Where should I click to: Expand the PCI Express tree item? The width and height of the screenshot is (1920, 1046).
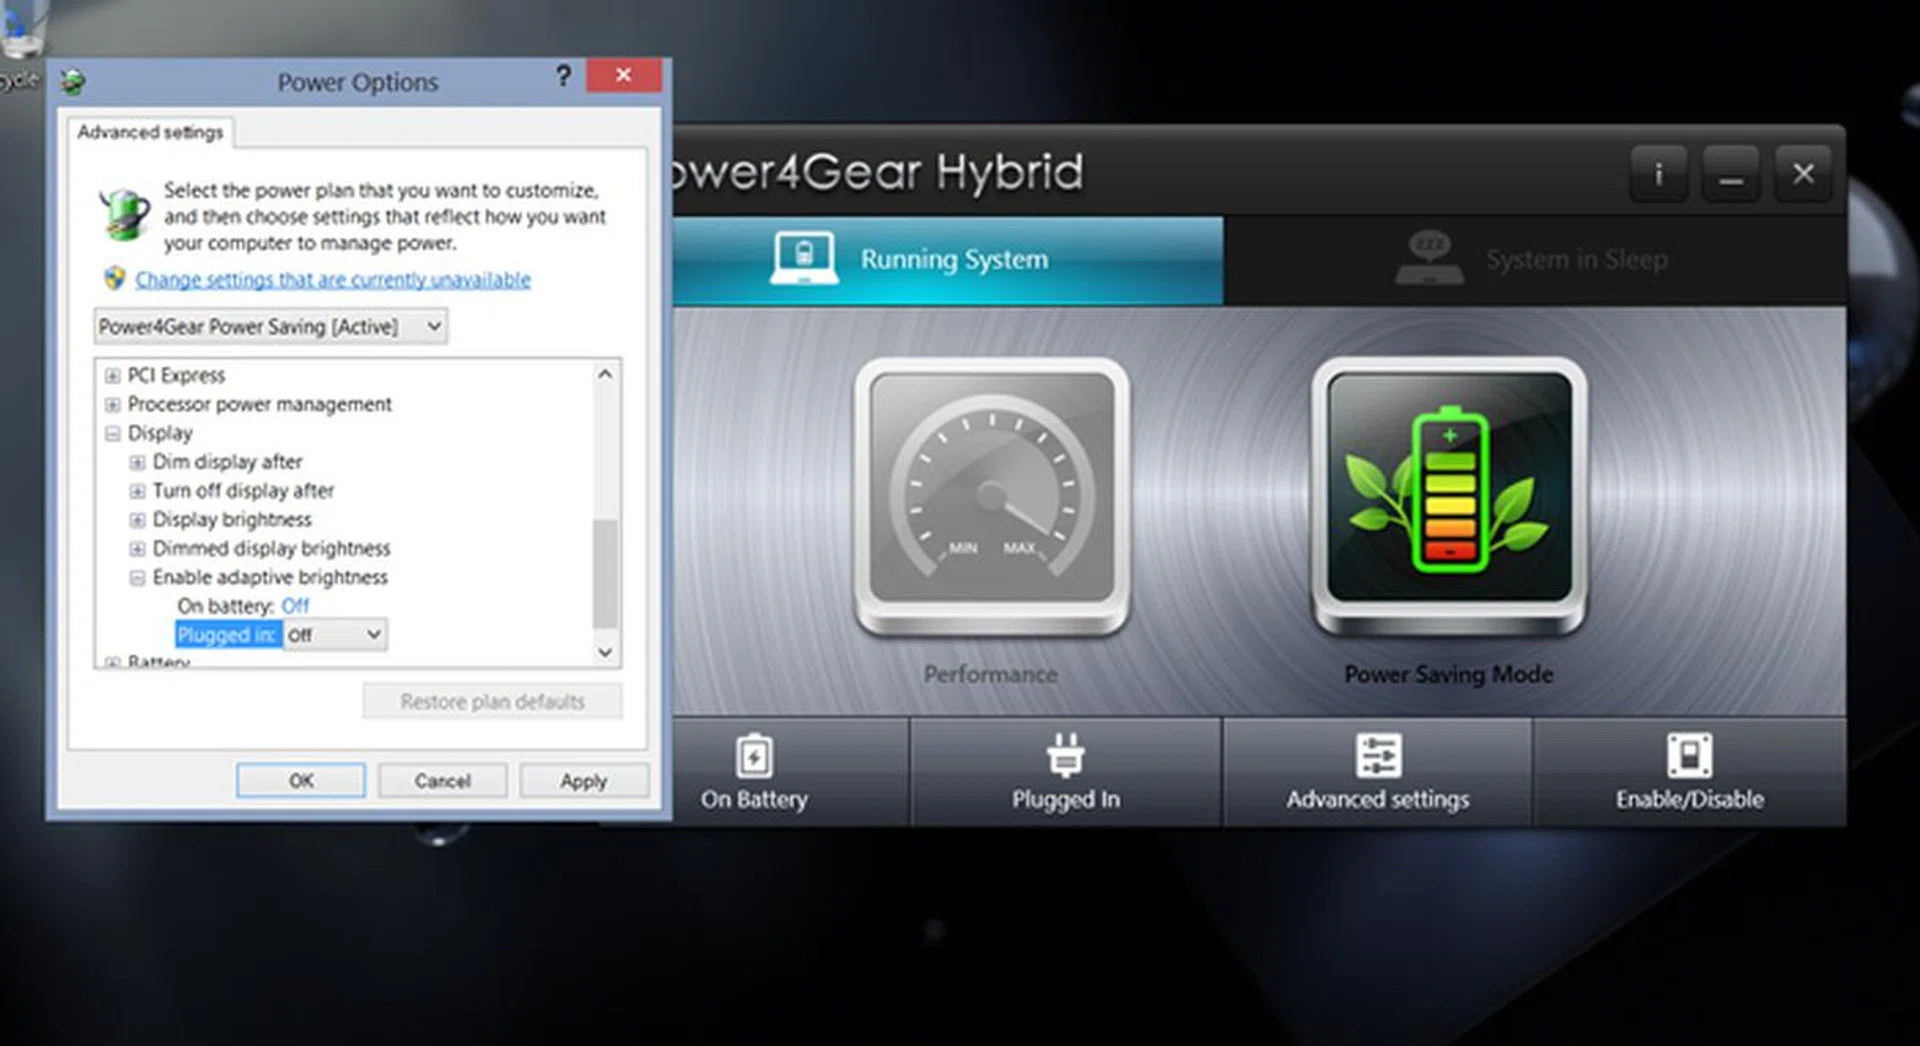[112, 375]
